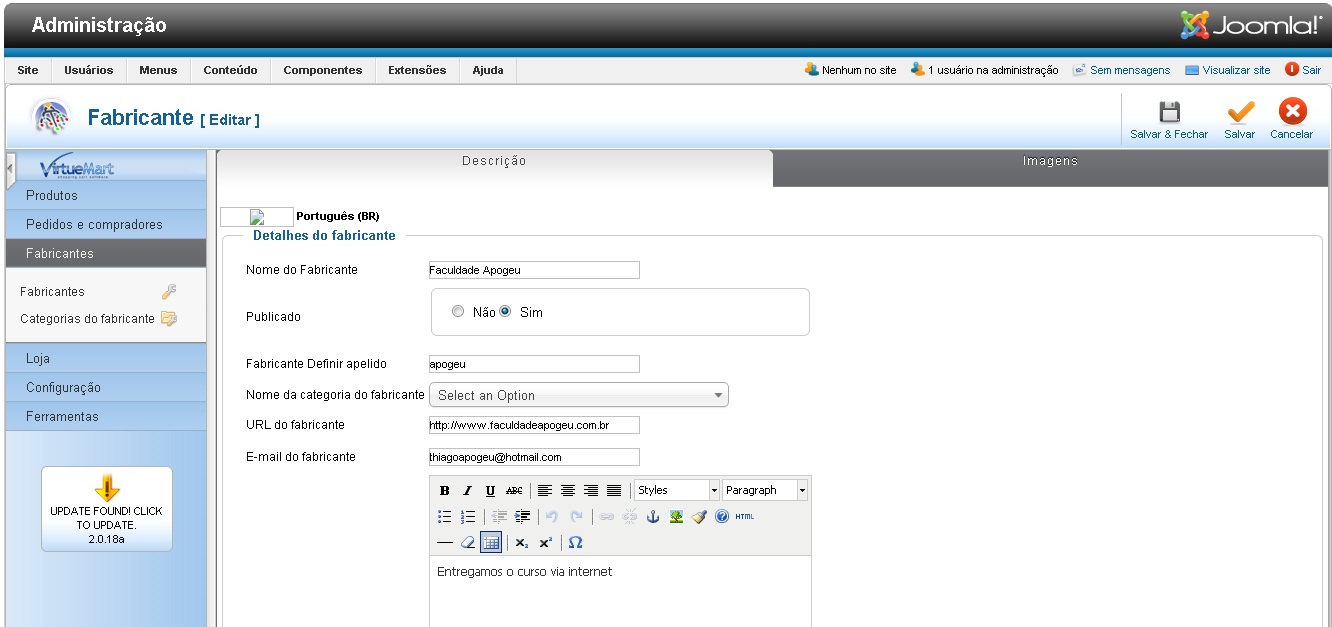Switch to the Imagens tab
The width and height of the screenshot is (1332, 627).
click(x=1050, y=162)
